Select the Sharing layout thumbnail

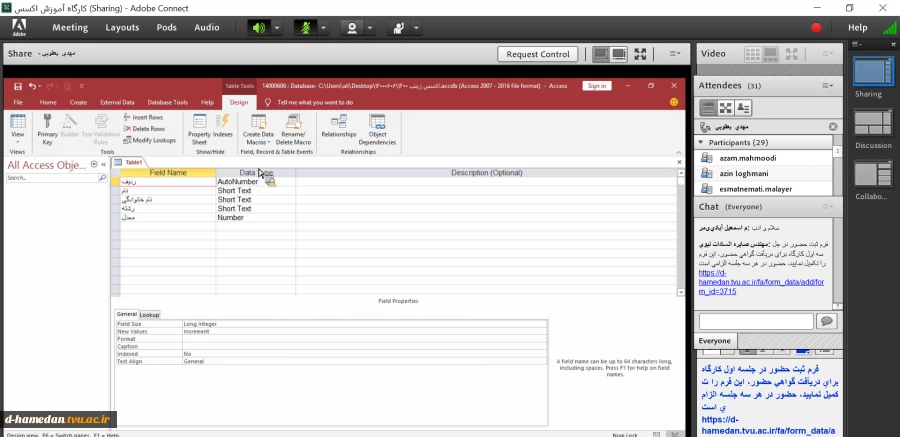(x=873, y=72)
